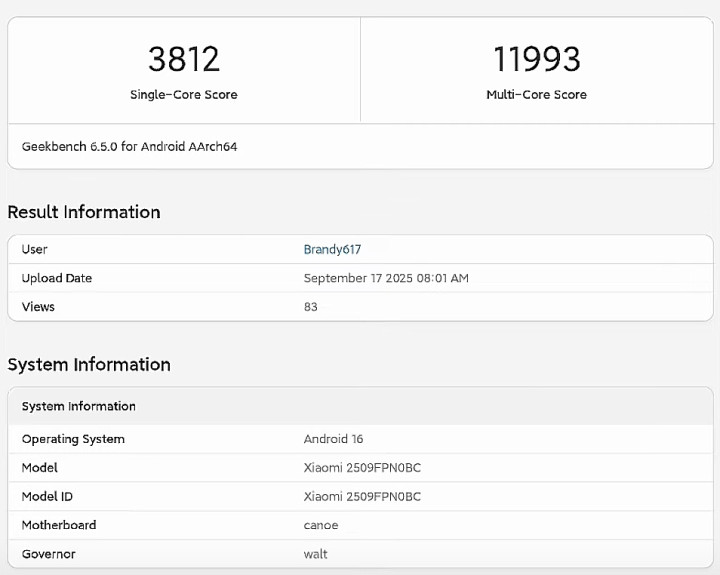This screenshot has height=575, width=720.
Task: Click the Model ID row label
Action: click(x=47, y=497)
